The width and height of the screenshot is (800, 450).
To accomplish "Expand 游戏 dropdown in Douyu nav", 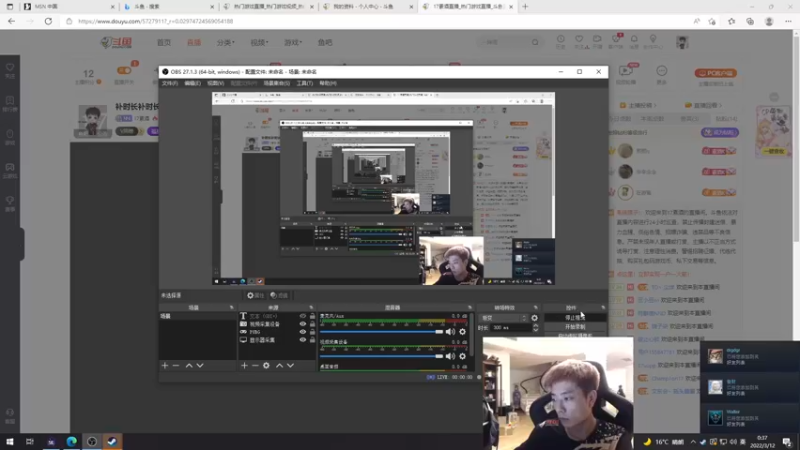I will point(293,42).
